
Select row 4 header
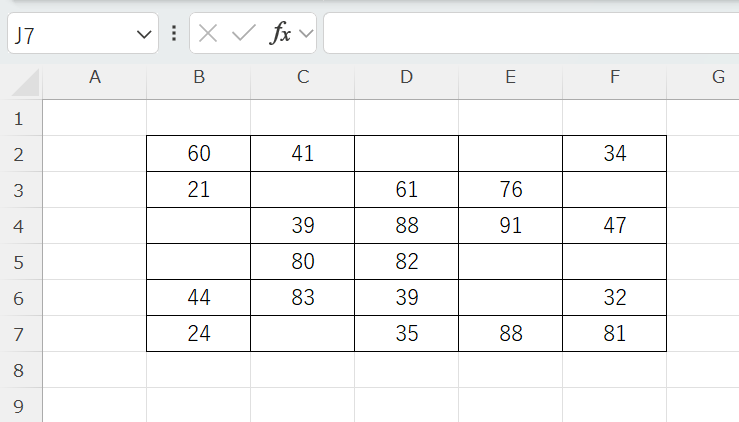19,226
